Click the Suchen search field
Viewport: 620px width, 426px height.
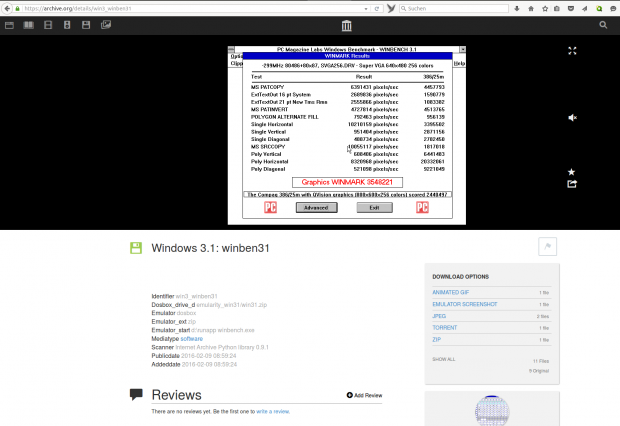pyautogui.click(x=454, y=8)
